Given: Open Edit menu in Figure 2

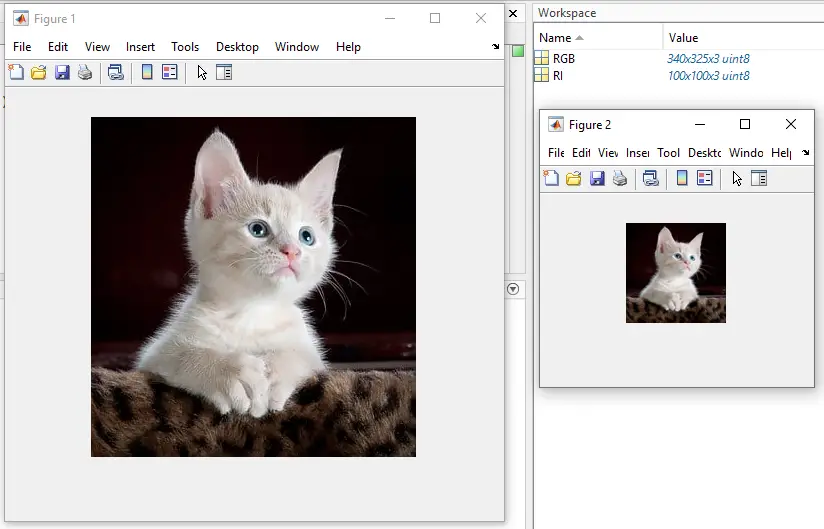Looking at the screenshot, I should 581,153.
